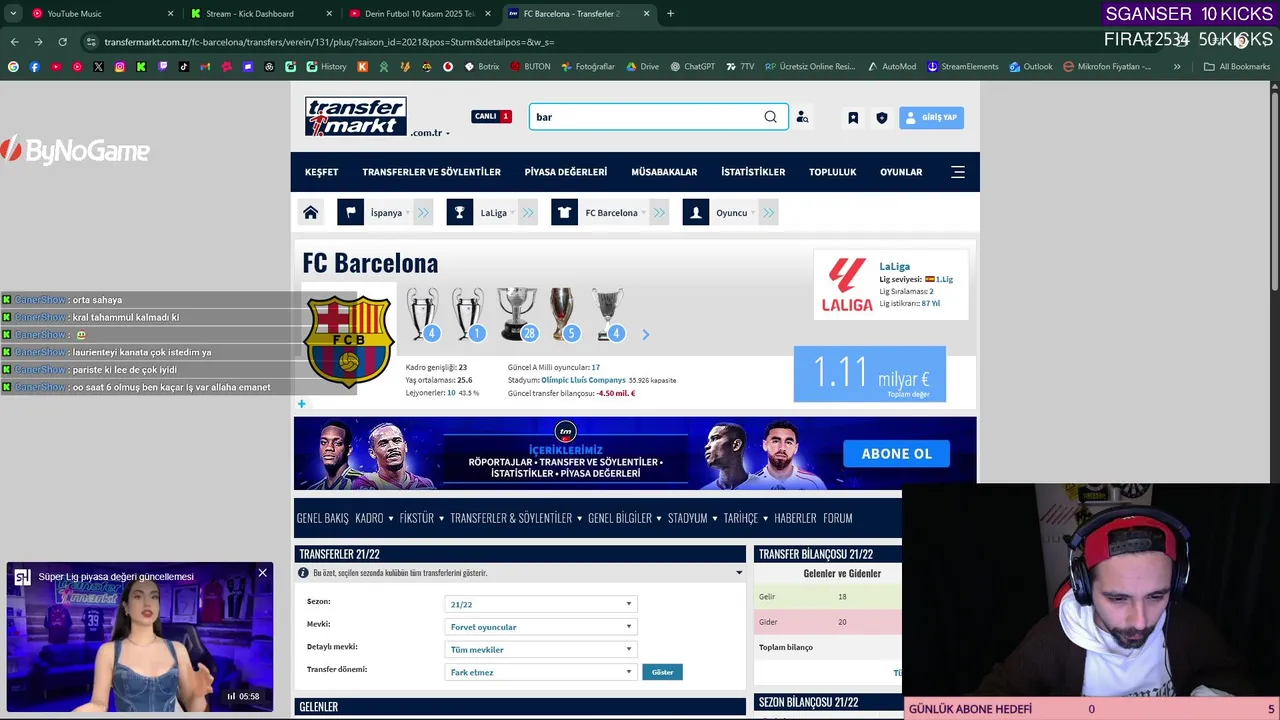
Task: Close the Süper Lig video popup
Action: (262, 573)
